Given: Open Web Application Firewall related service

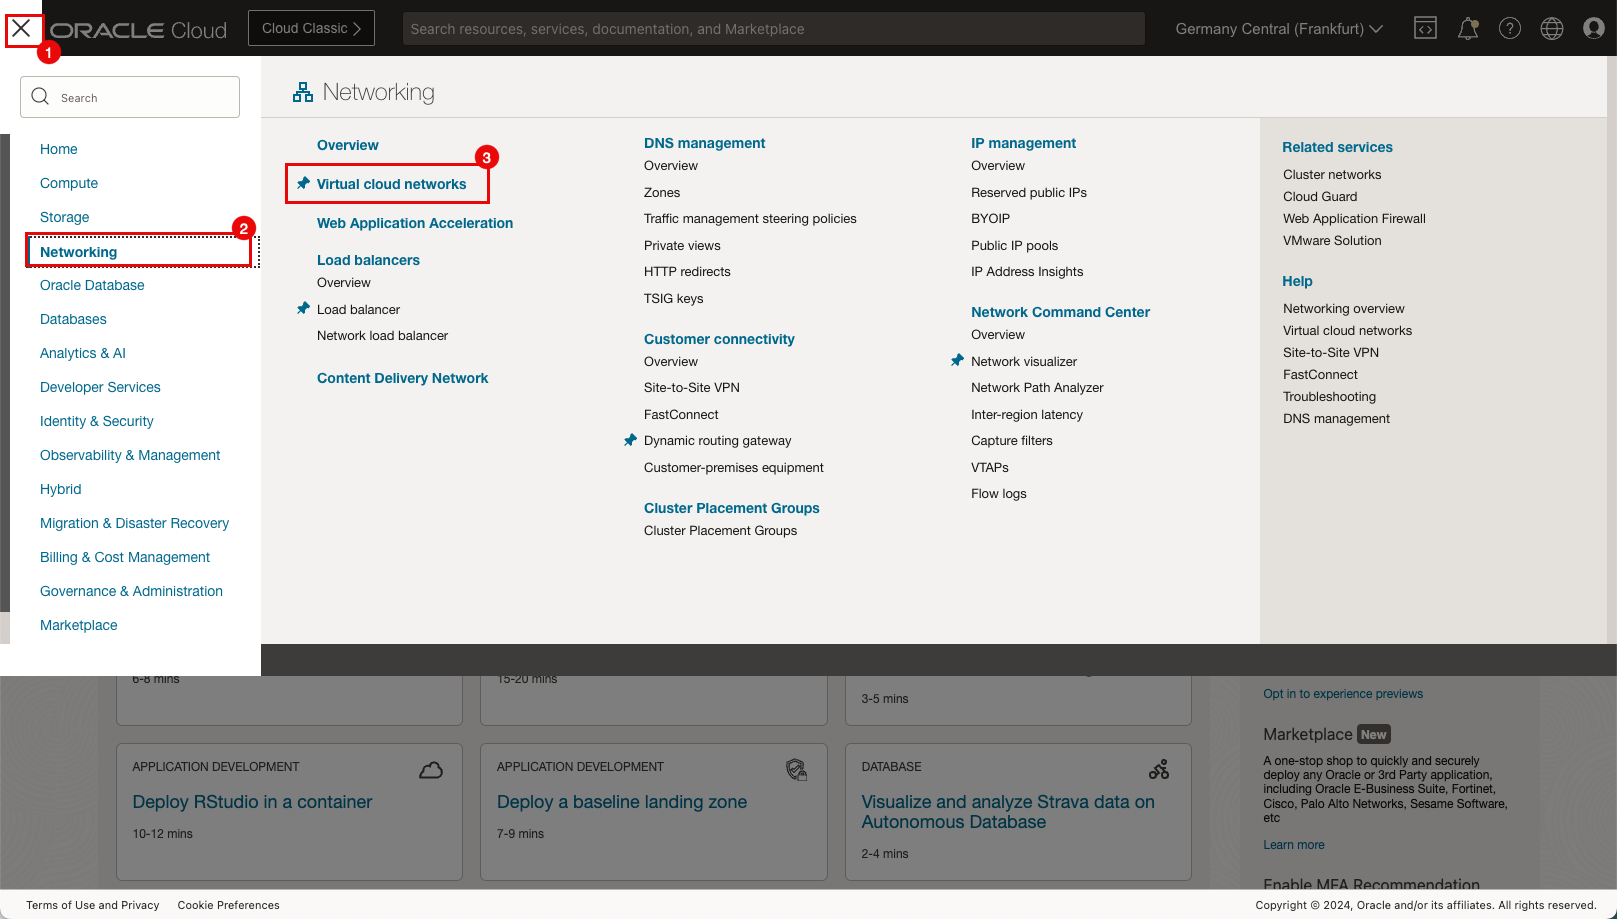Looking at the screenshot, I should coord(1354,219).
